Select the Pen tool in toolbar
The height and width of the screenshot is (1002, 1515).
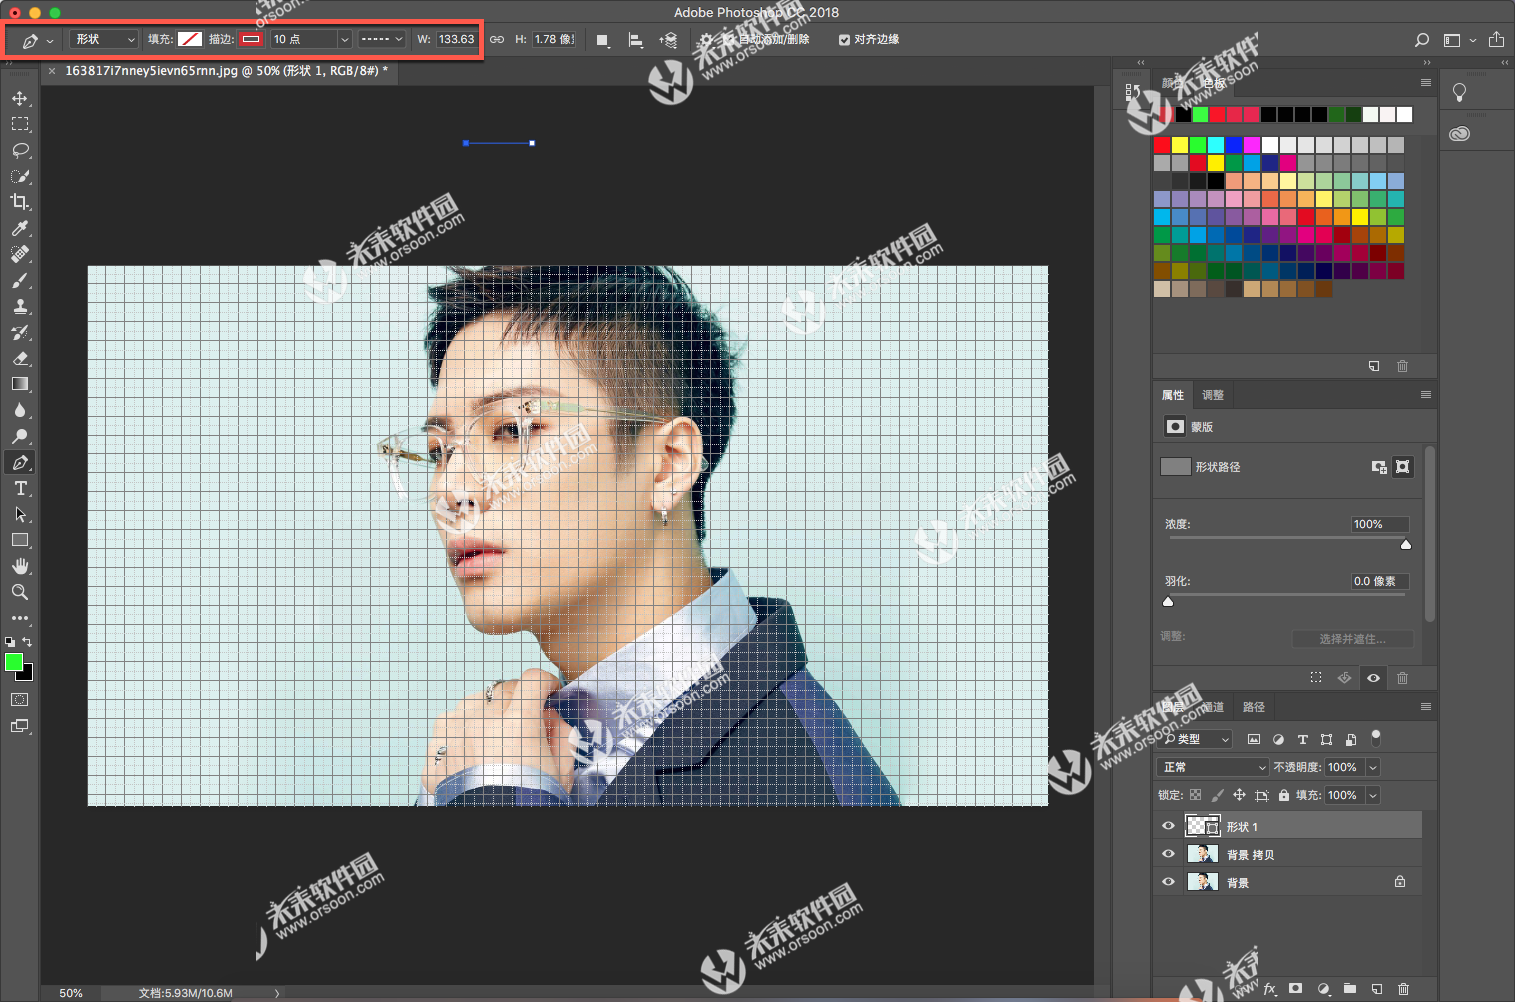tap(20, 462)
